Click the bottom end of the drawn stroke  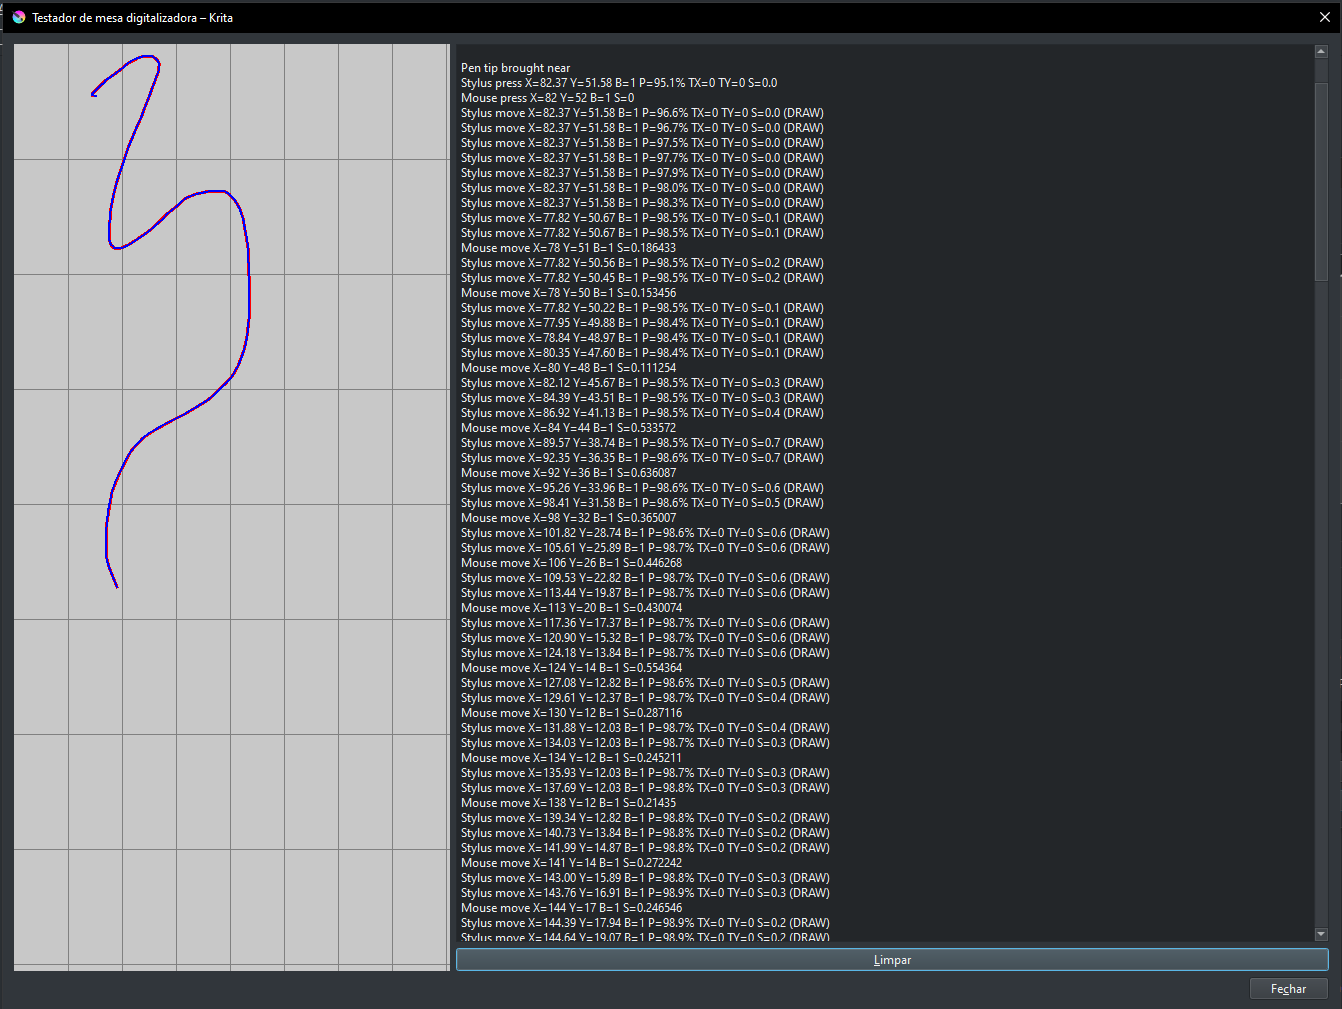pyautogui.click(x=117, y=587)
